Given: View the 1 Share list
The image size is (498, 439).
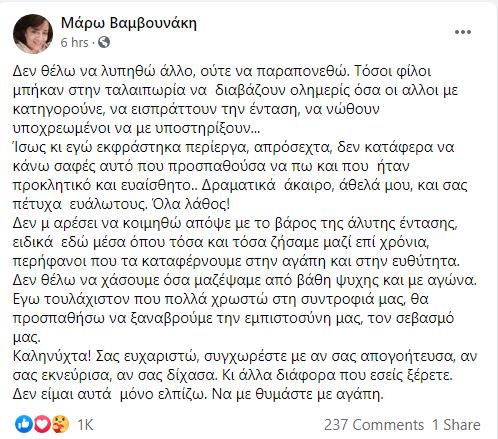Looking at the screenshot, I should [x=456, y=425].
